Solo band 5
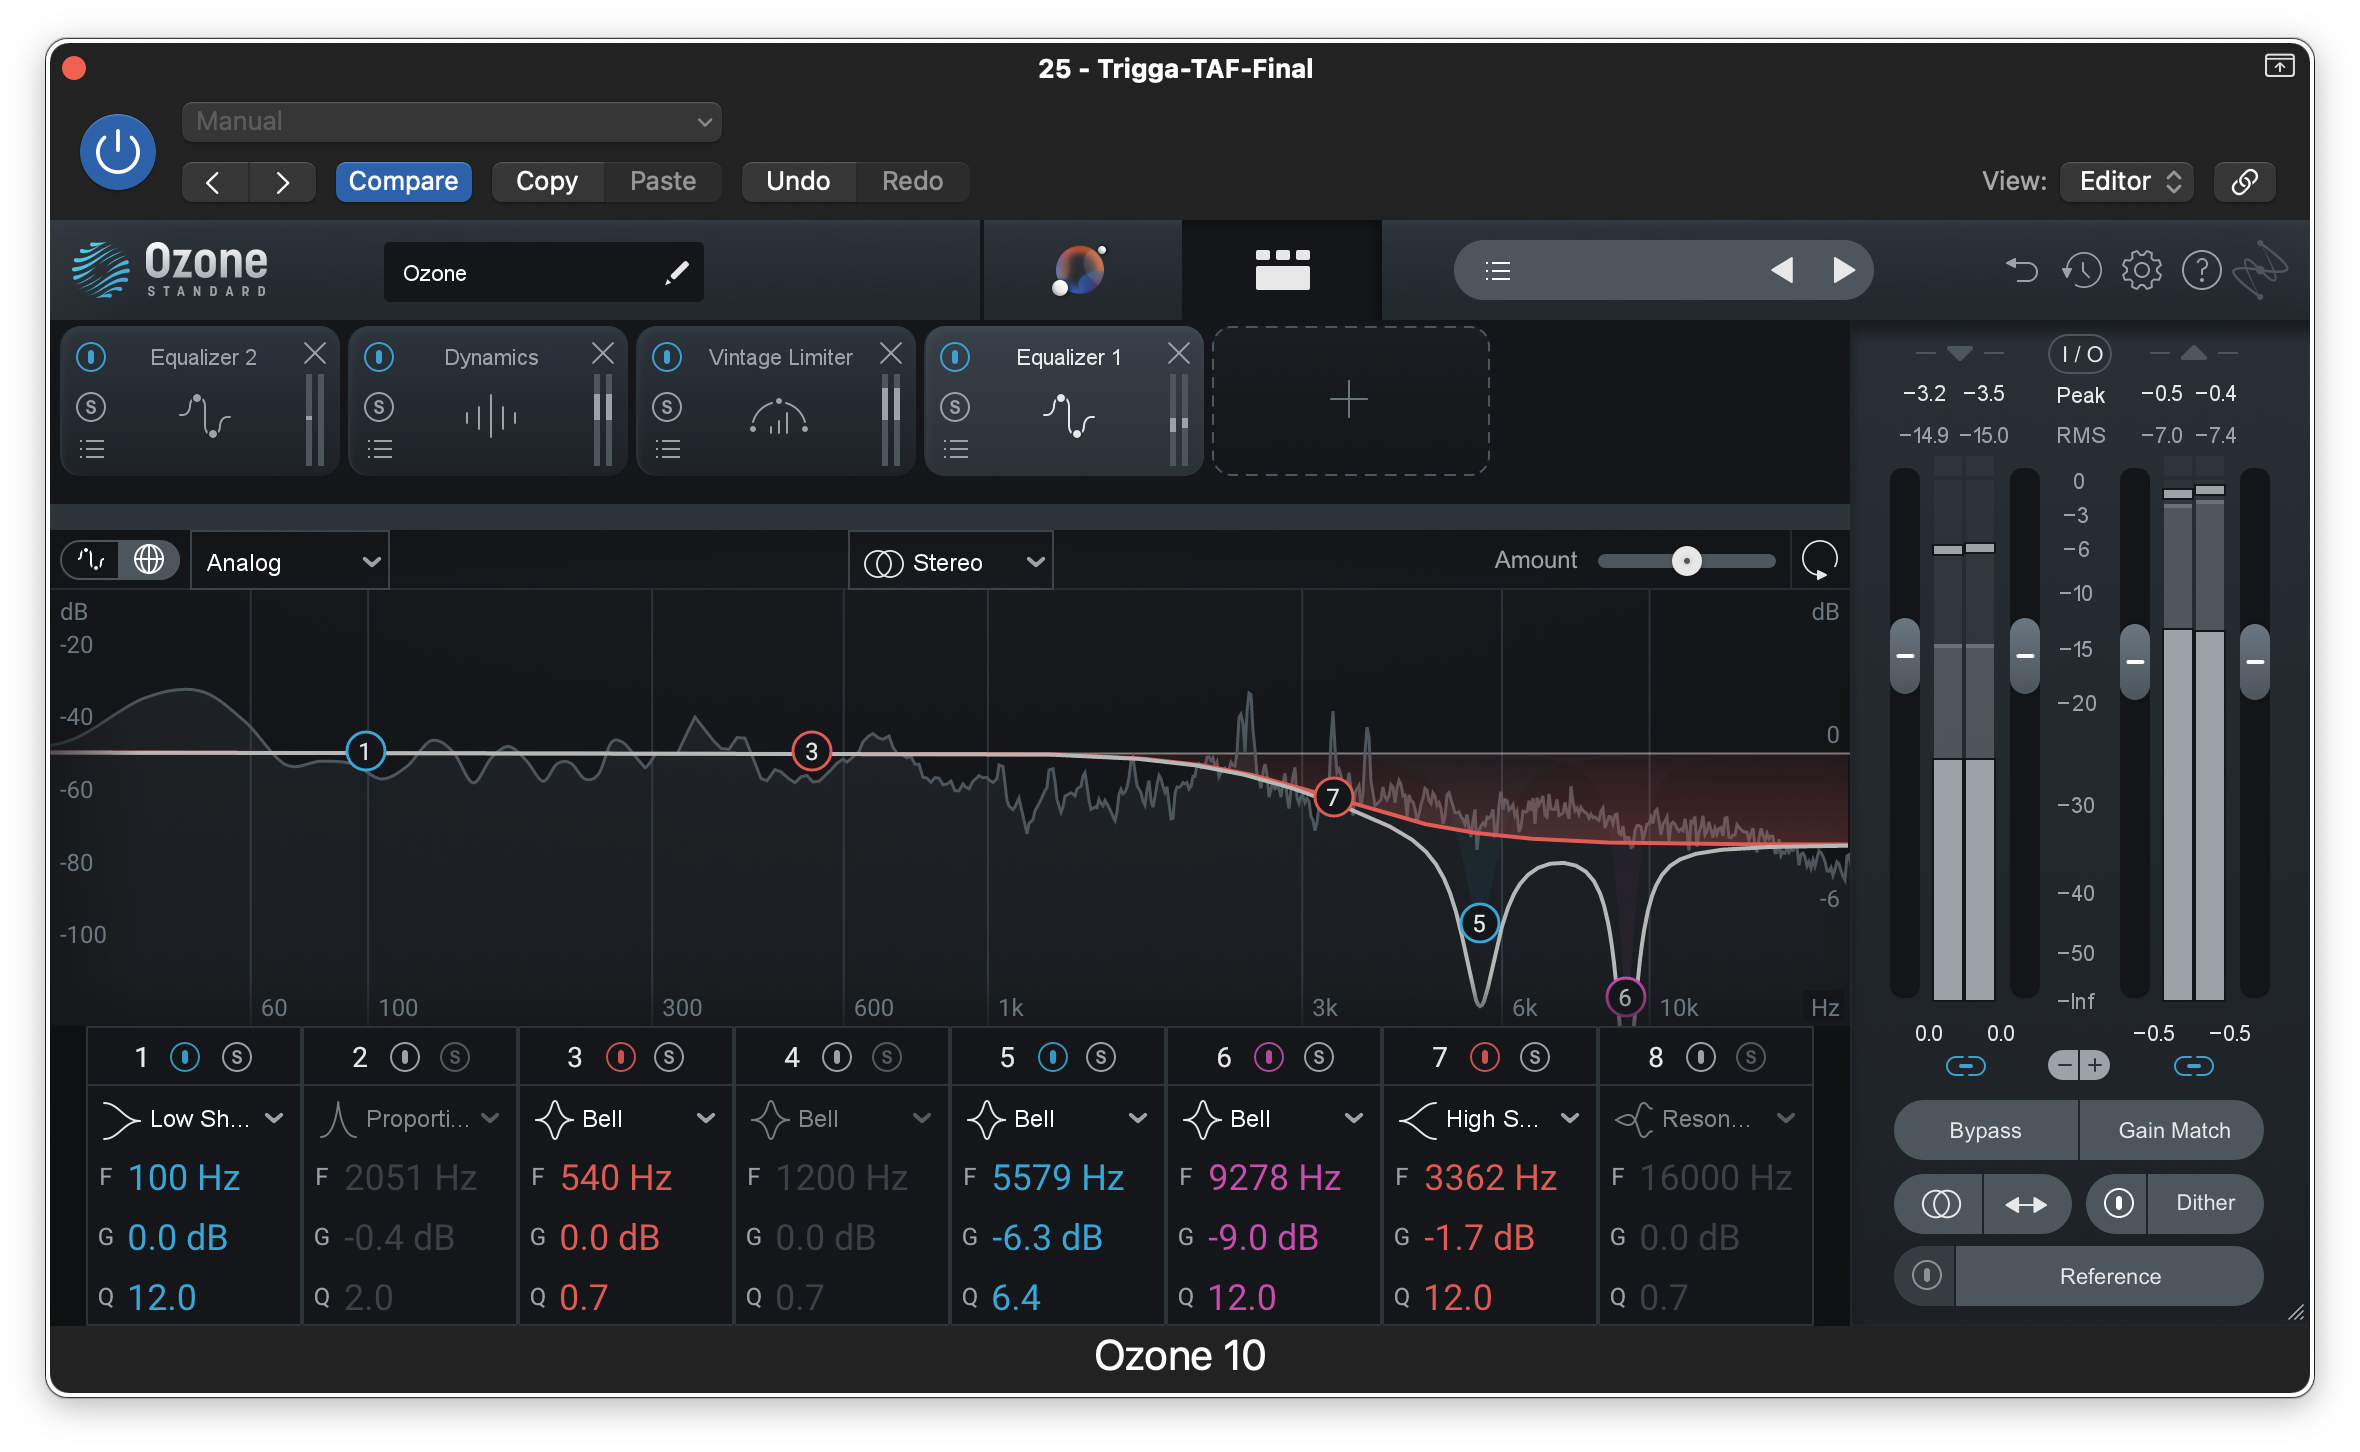Viewport: 2360px width, 1452px height. point(1101,1057)
